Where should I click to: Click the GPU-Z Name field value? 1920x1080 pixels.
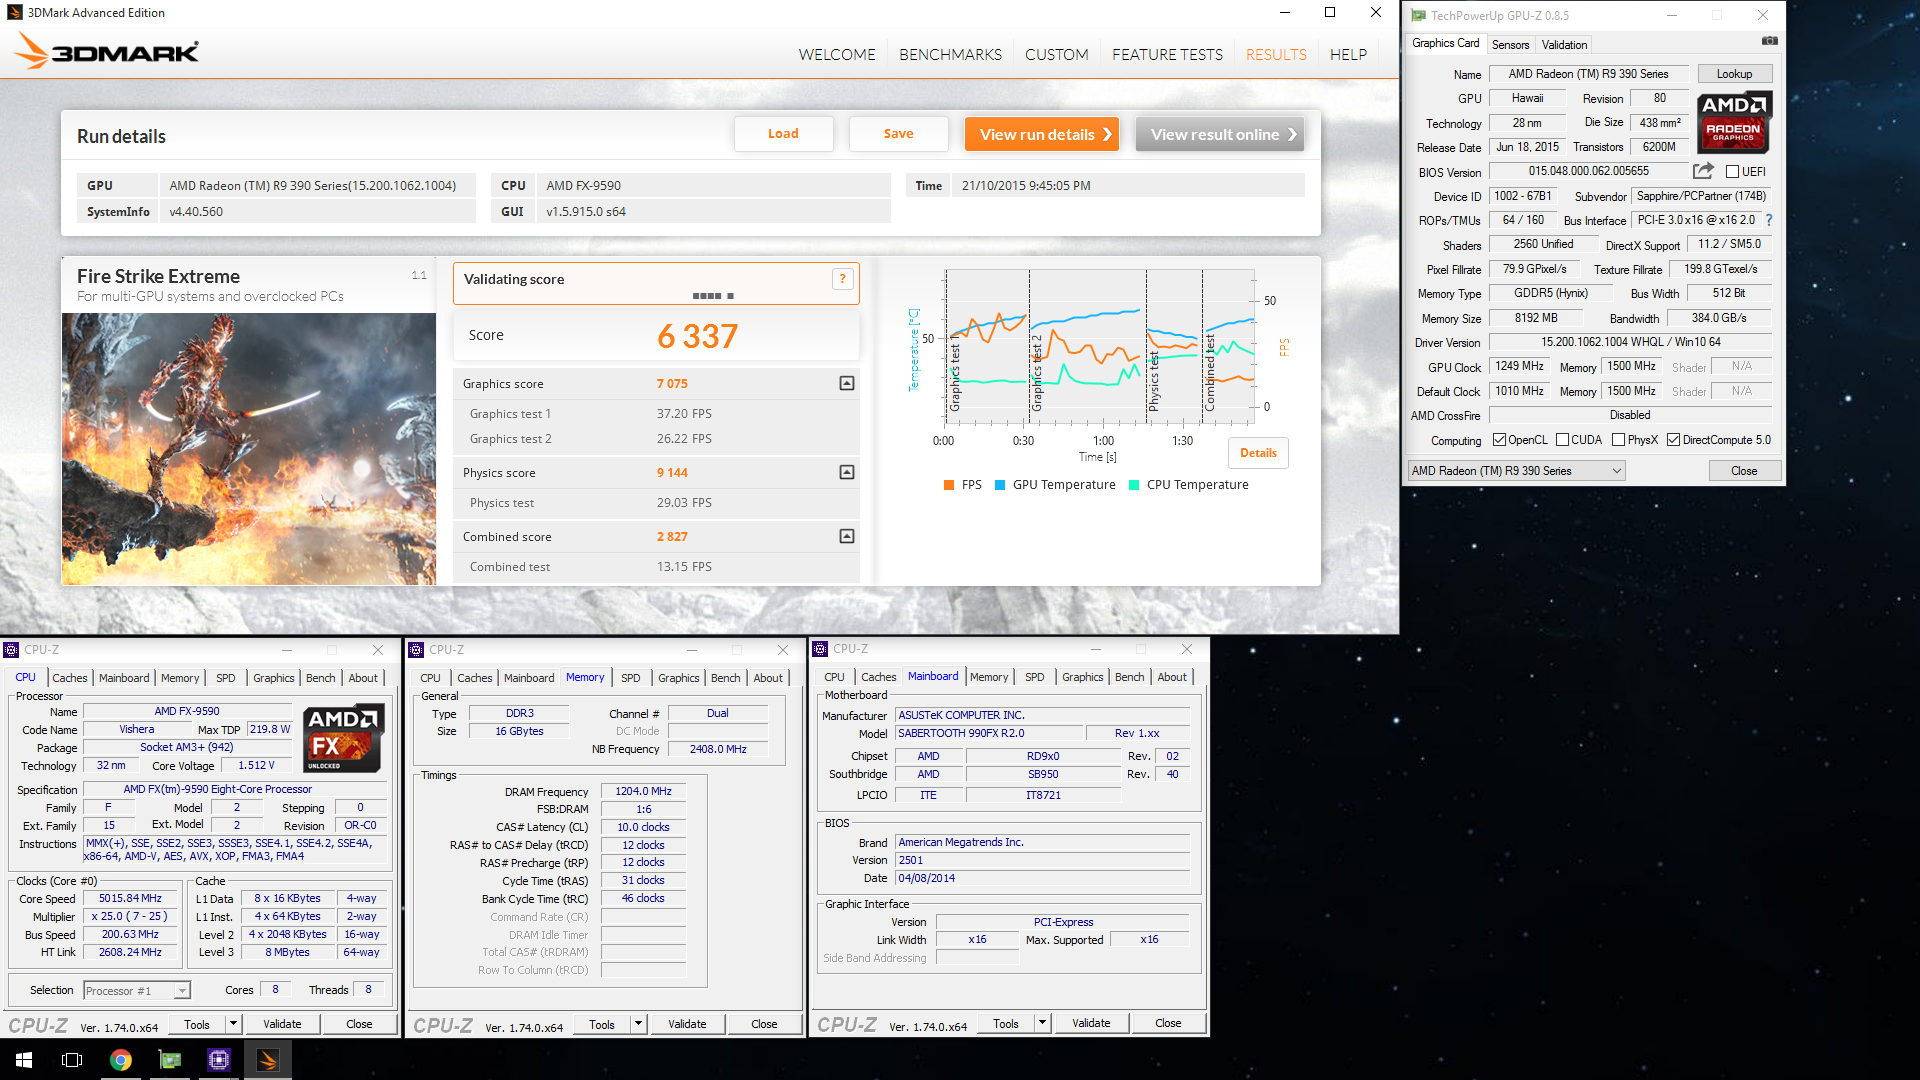(1588, 74)
